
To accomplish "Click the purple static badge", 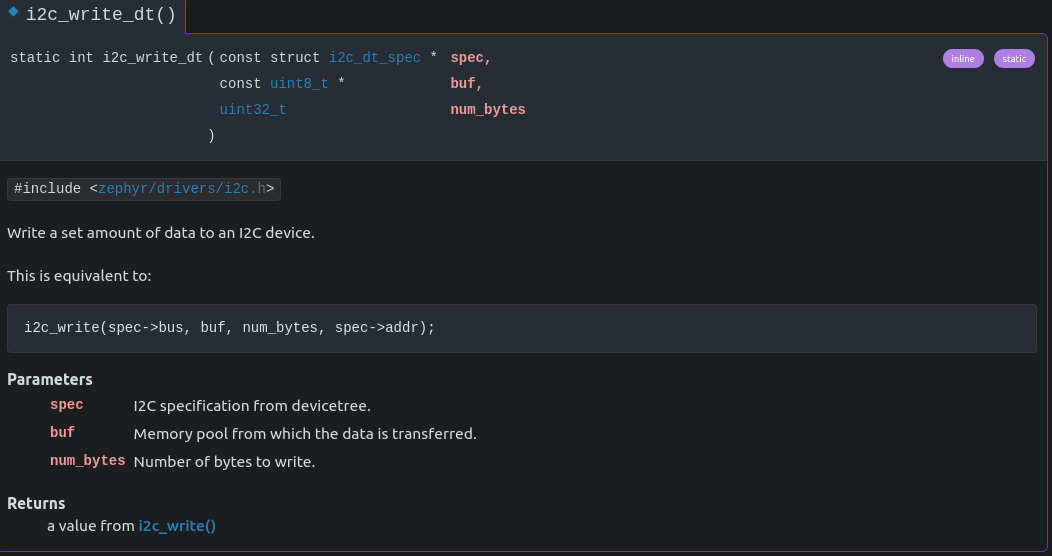I will click(x=1014, y=58).
